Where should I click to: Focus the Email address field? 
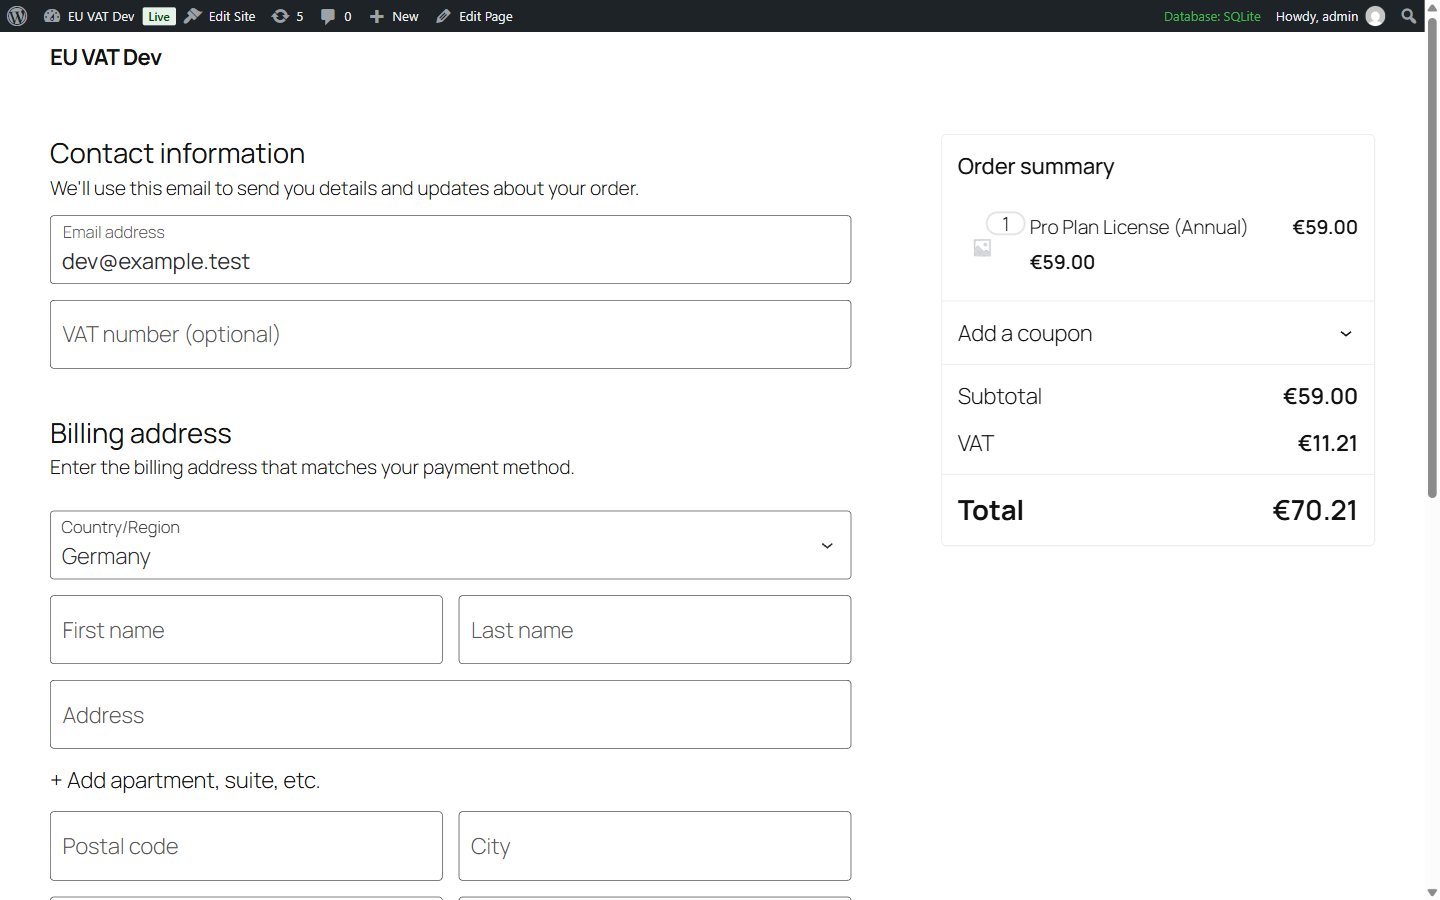coord(450,250)
